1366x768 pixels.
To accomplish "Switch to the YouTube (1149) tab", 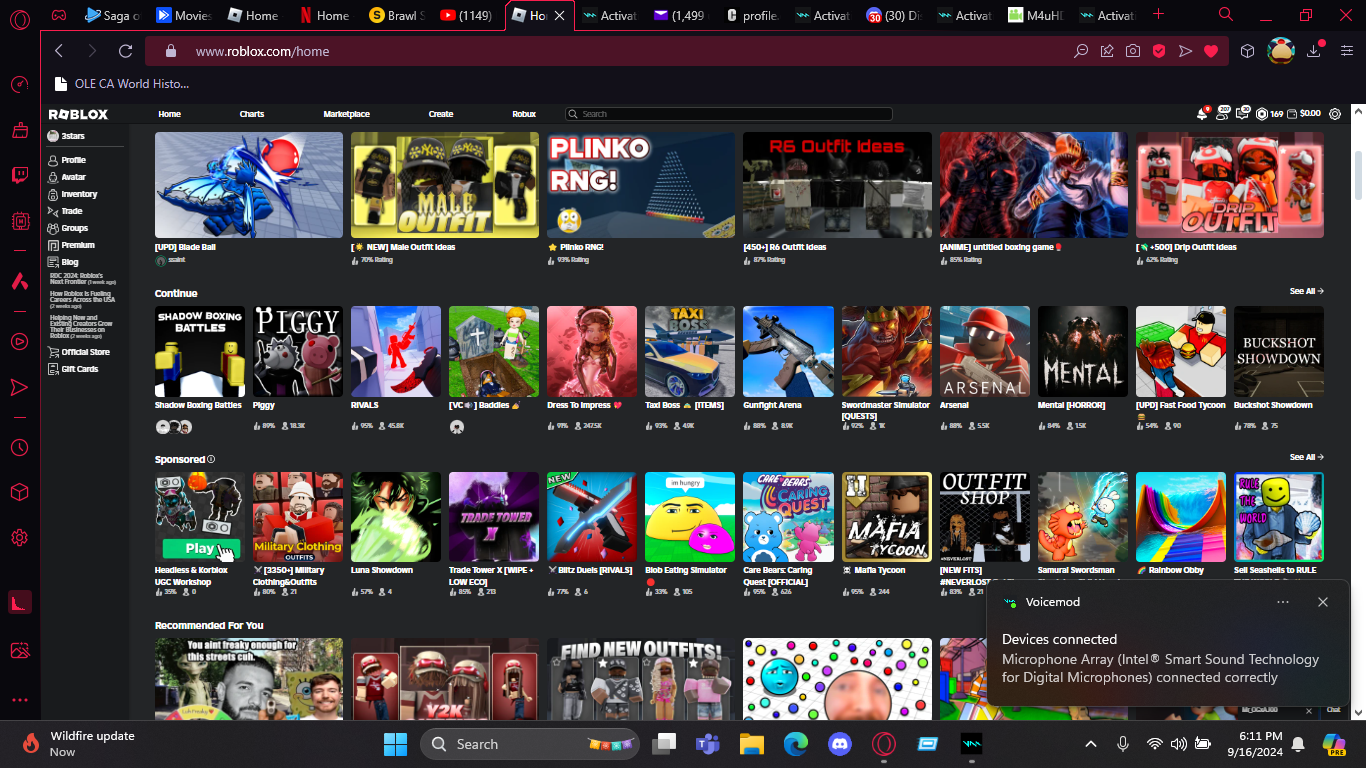I will (467, 15).
